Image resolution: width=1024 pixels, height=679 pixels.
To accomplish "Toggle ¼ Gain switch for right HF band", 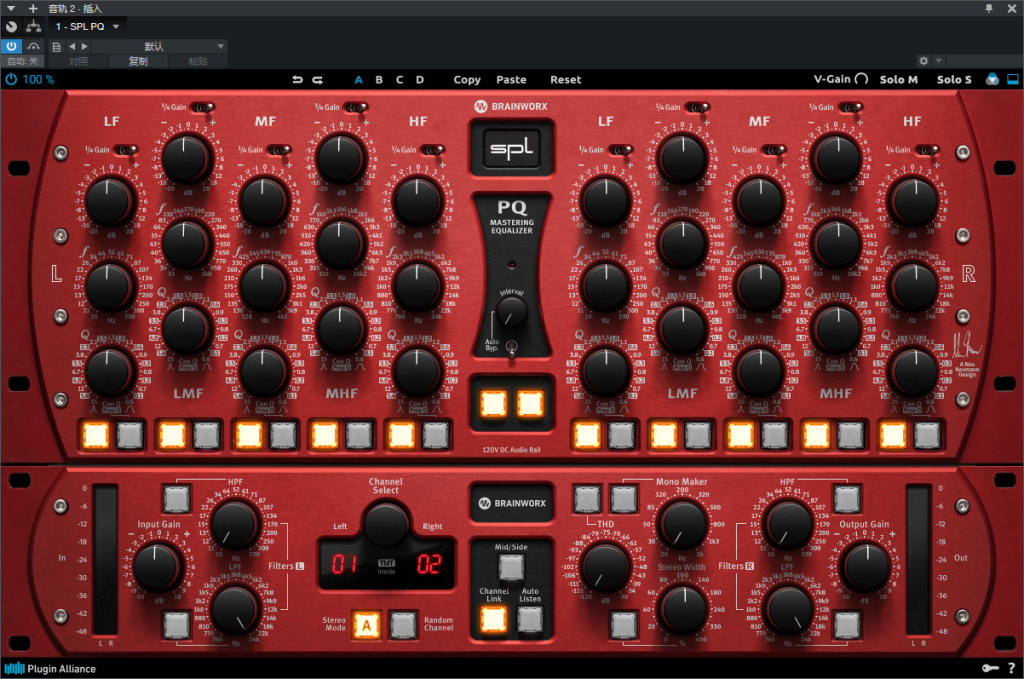I will (x=927, y=150).
